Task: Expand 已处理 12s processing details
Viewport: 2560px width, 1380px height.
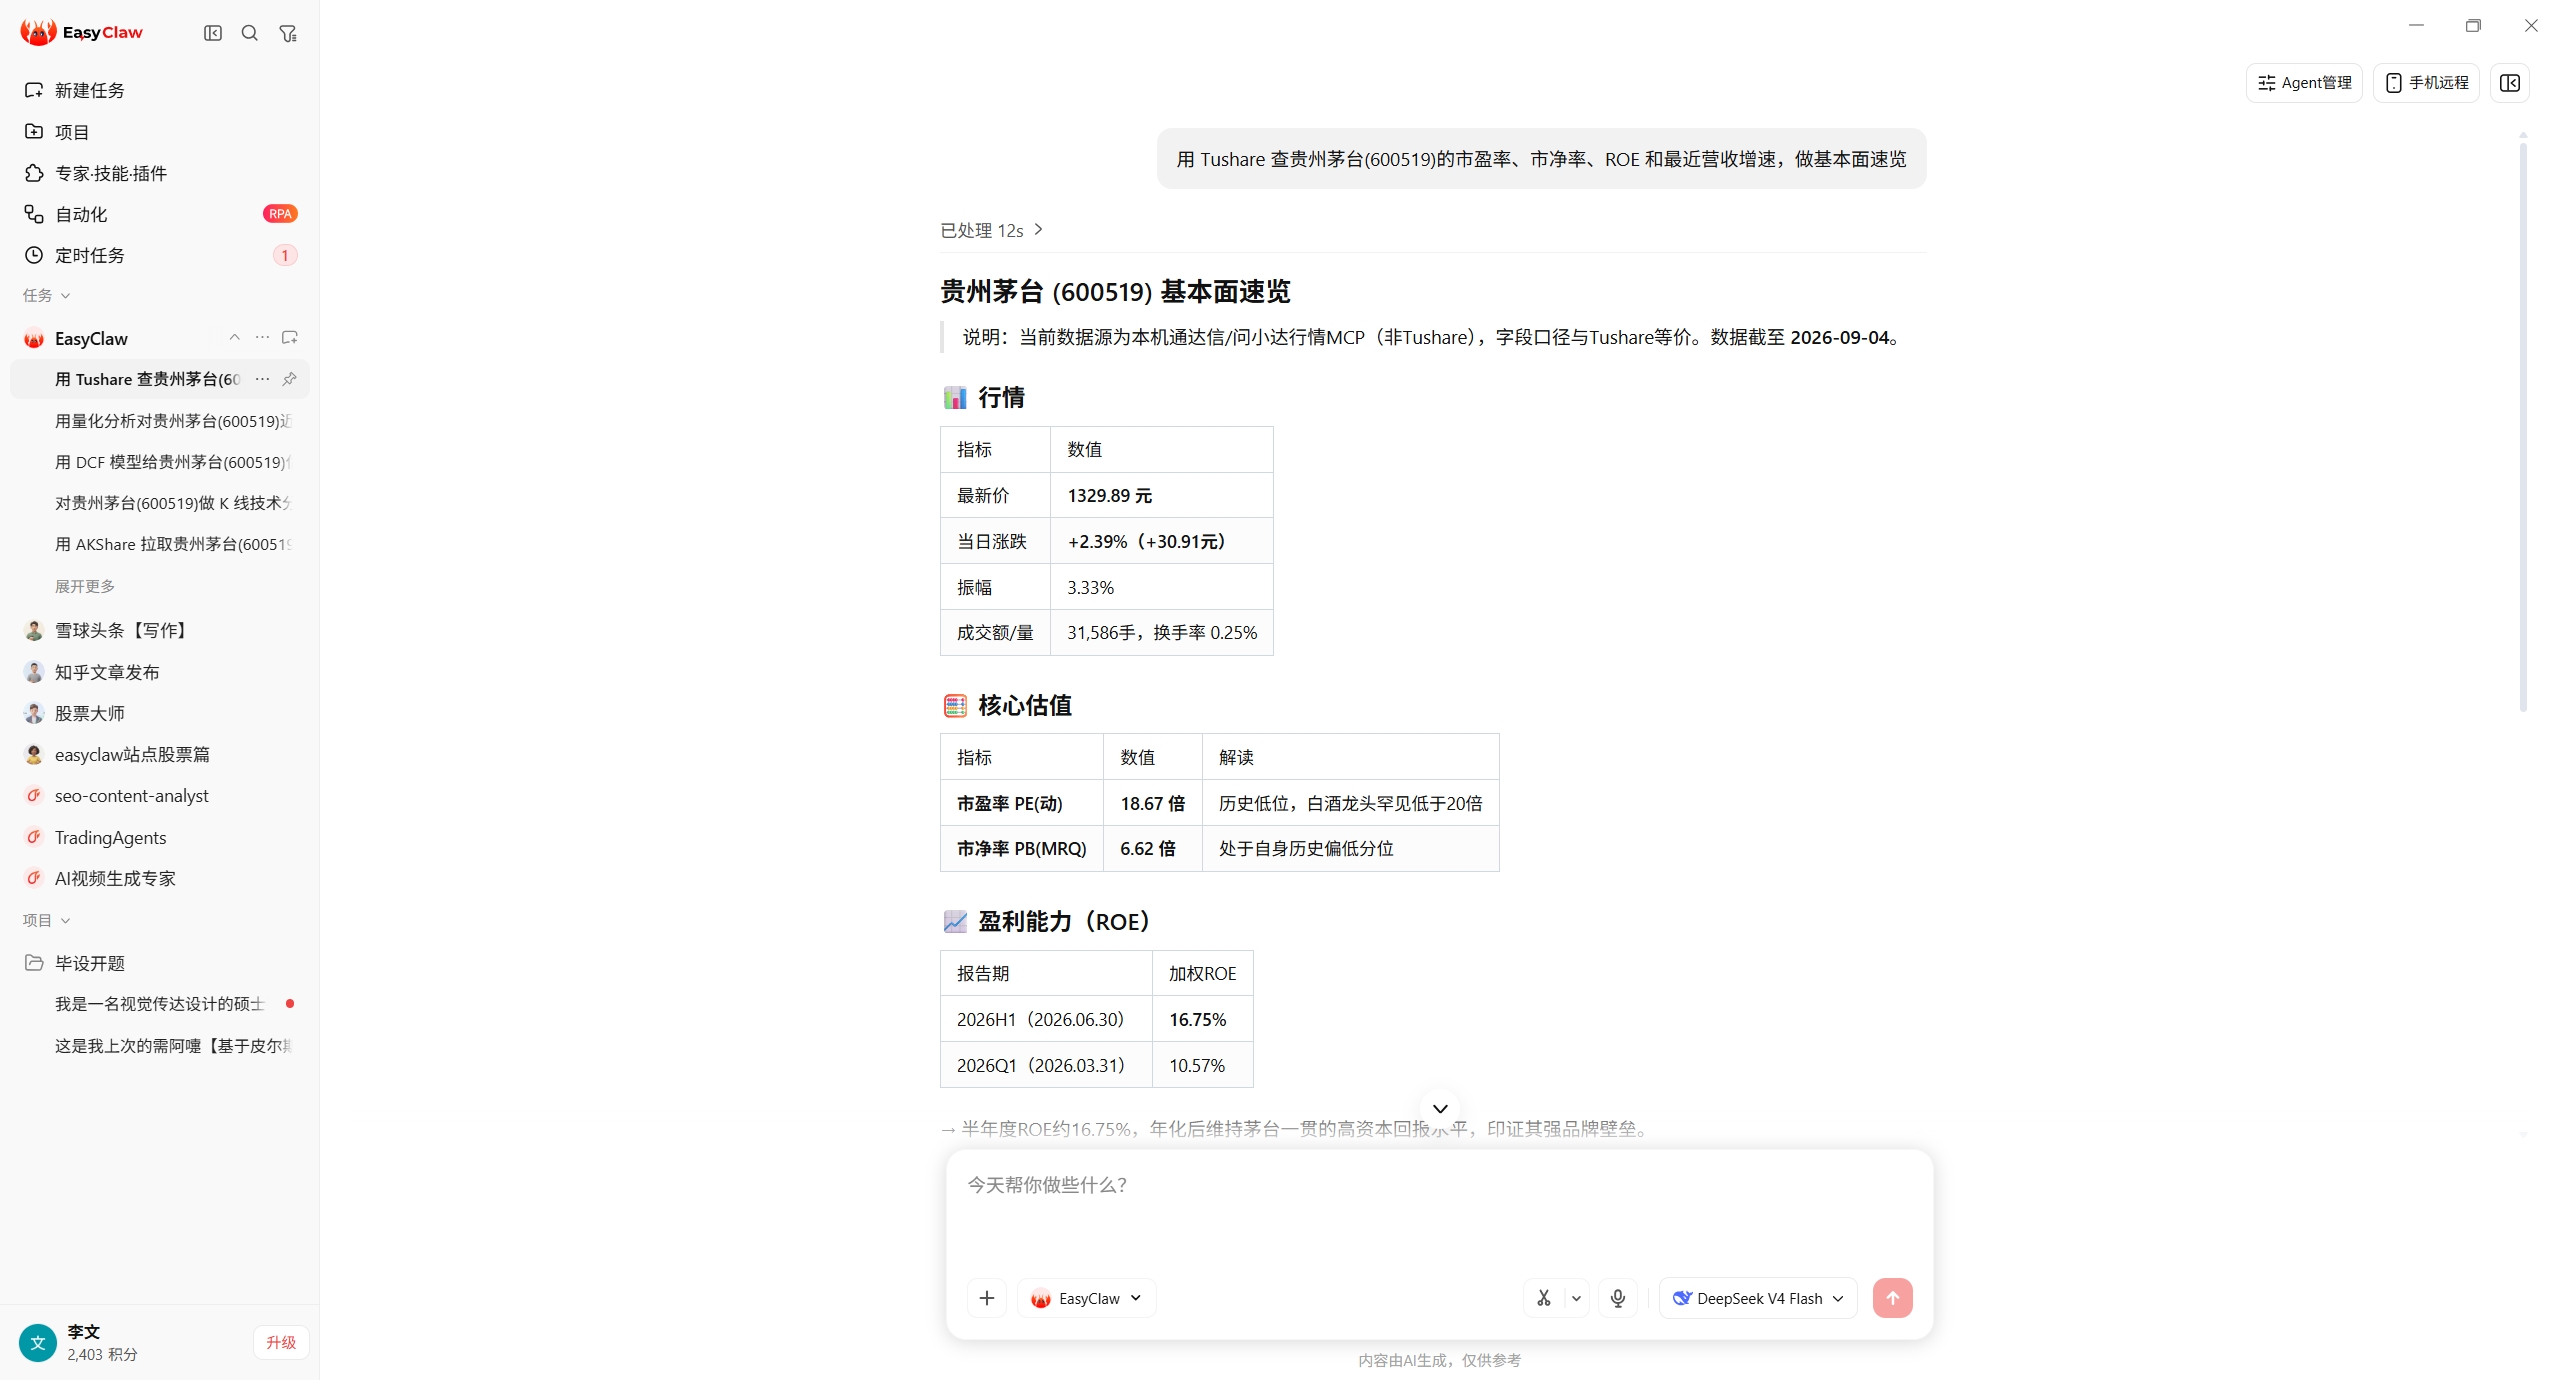Action: (x=992, y=230)
